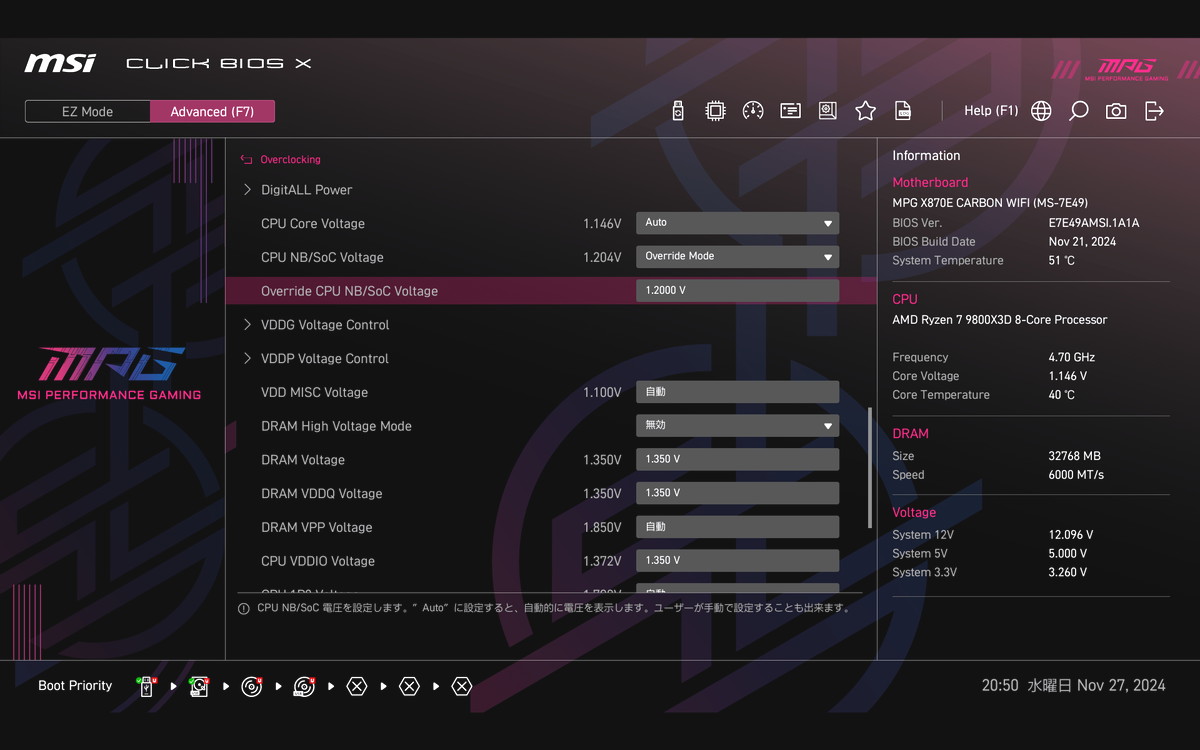Select the USB key boot priority device
The width and height of the screenshot is (1200, 750).
coord(147,687)
